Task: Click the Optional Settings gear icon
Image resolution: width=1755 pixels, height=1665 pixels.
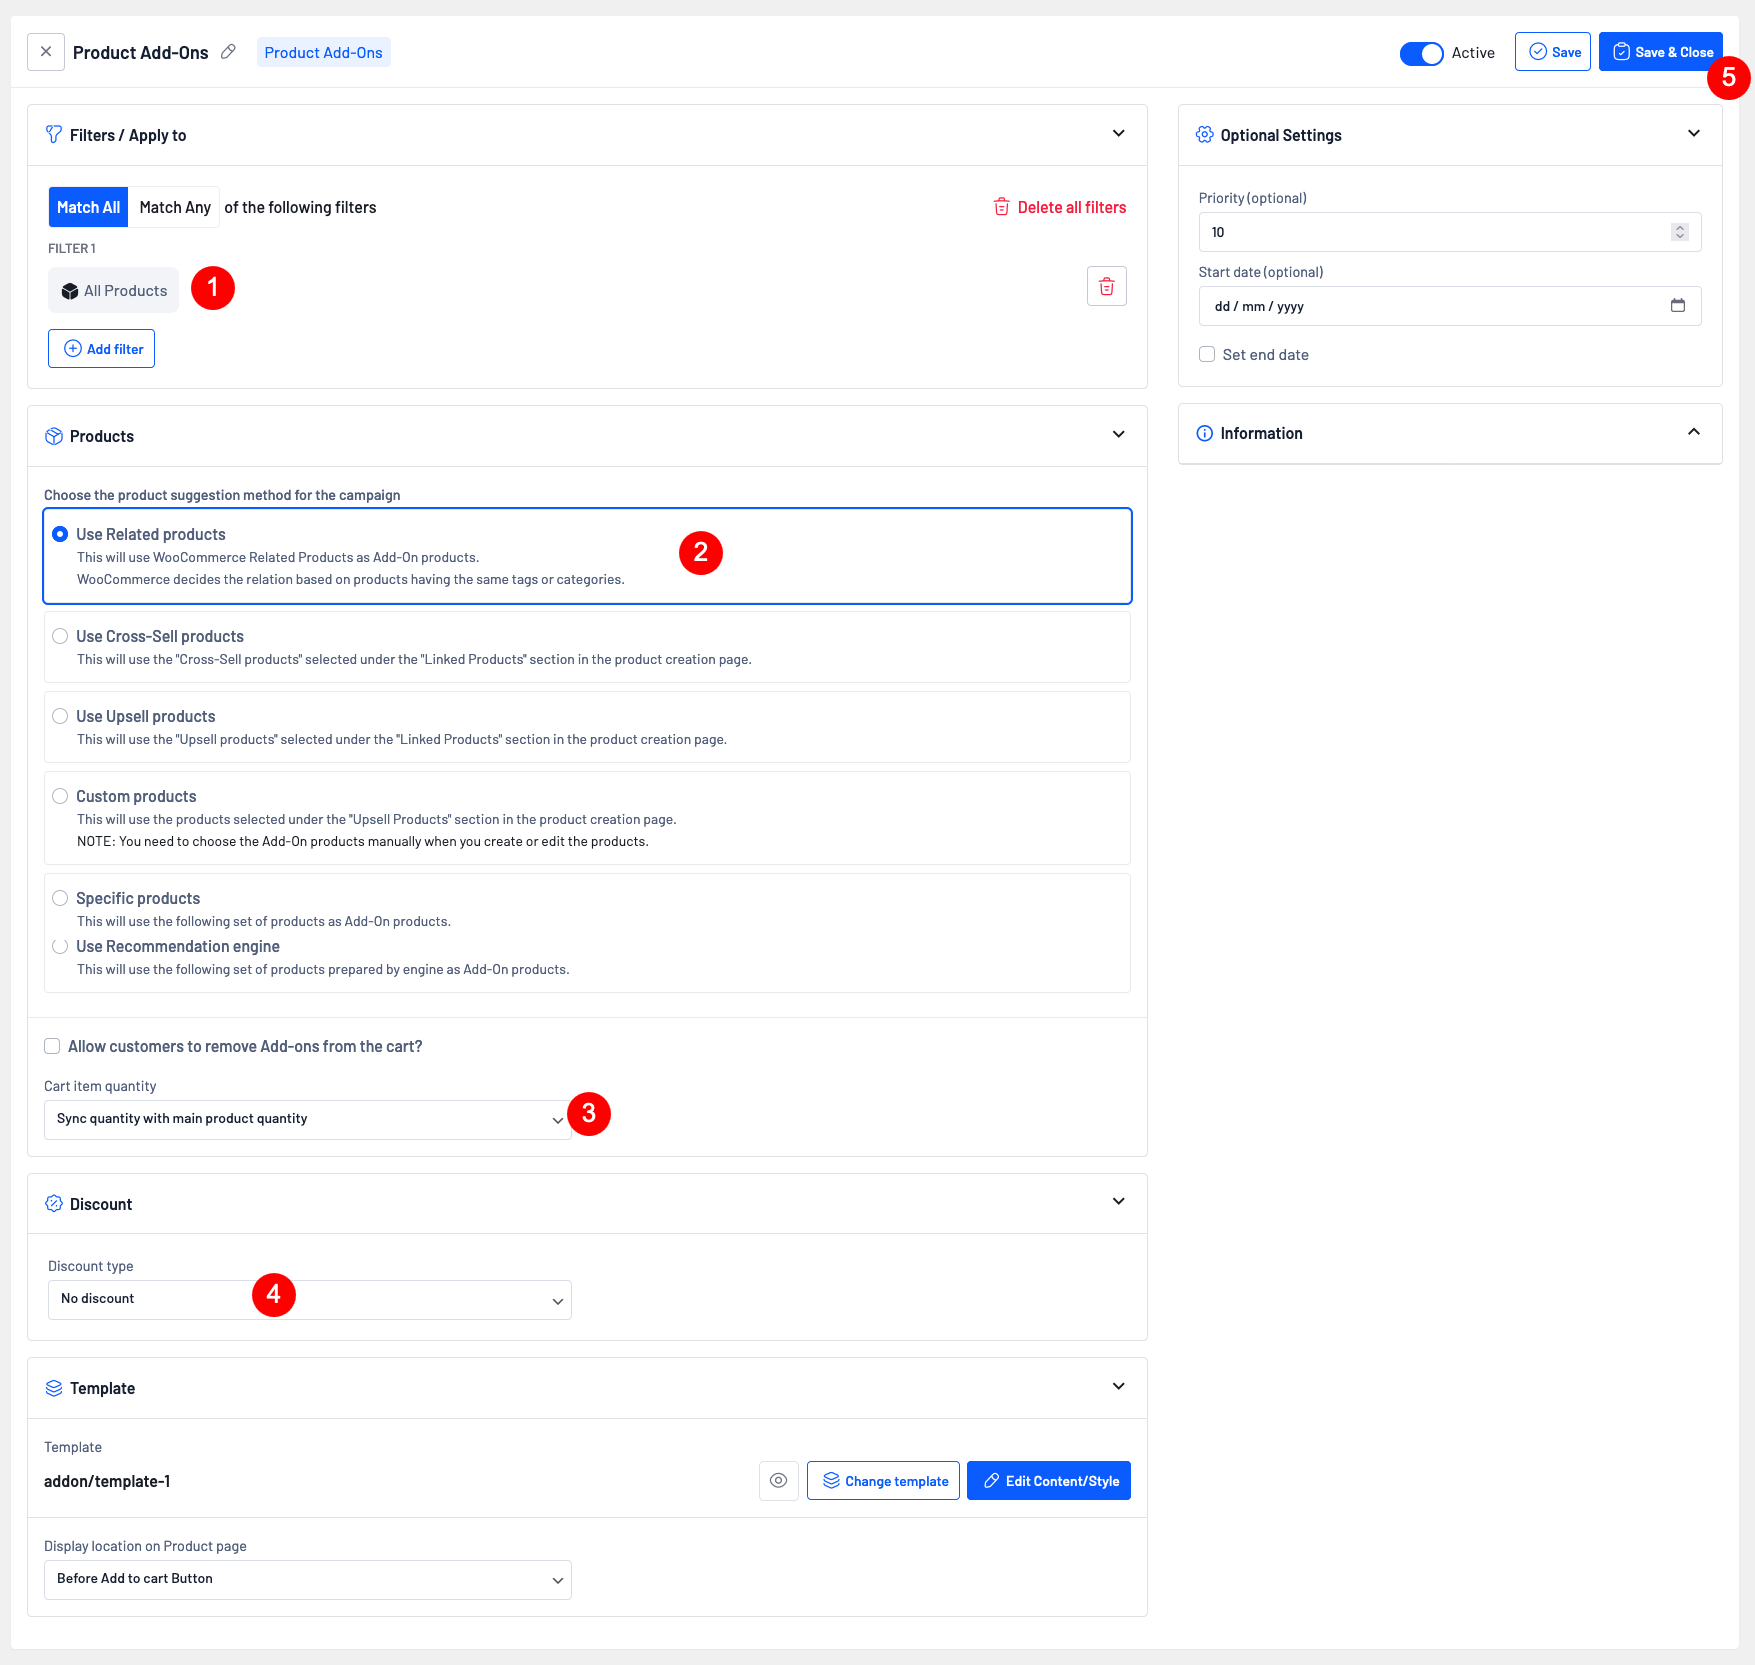Action: pos(1204,135)
